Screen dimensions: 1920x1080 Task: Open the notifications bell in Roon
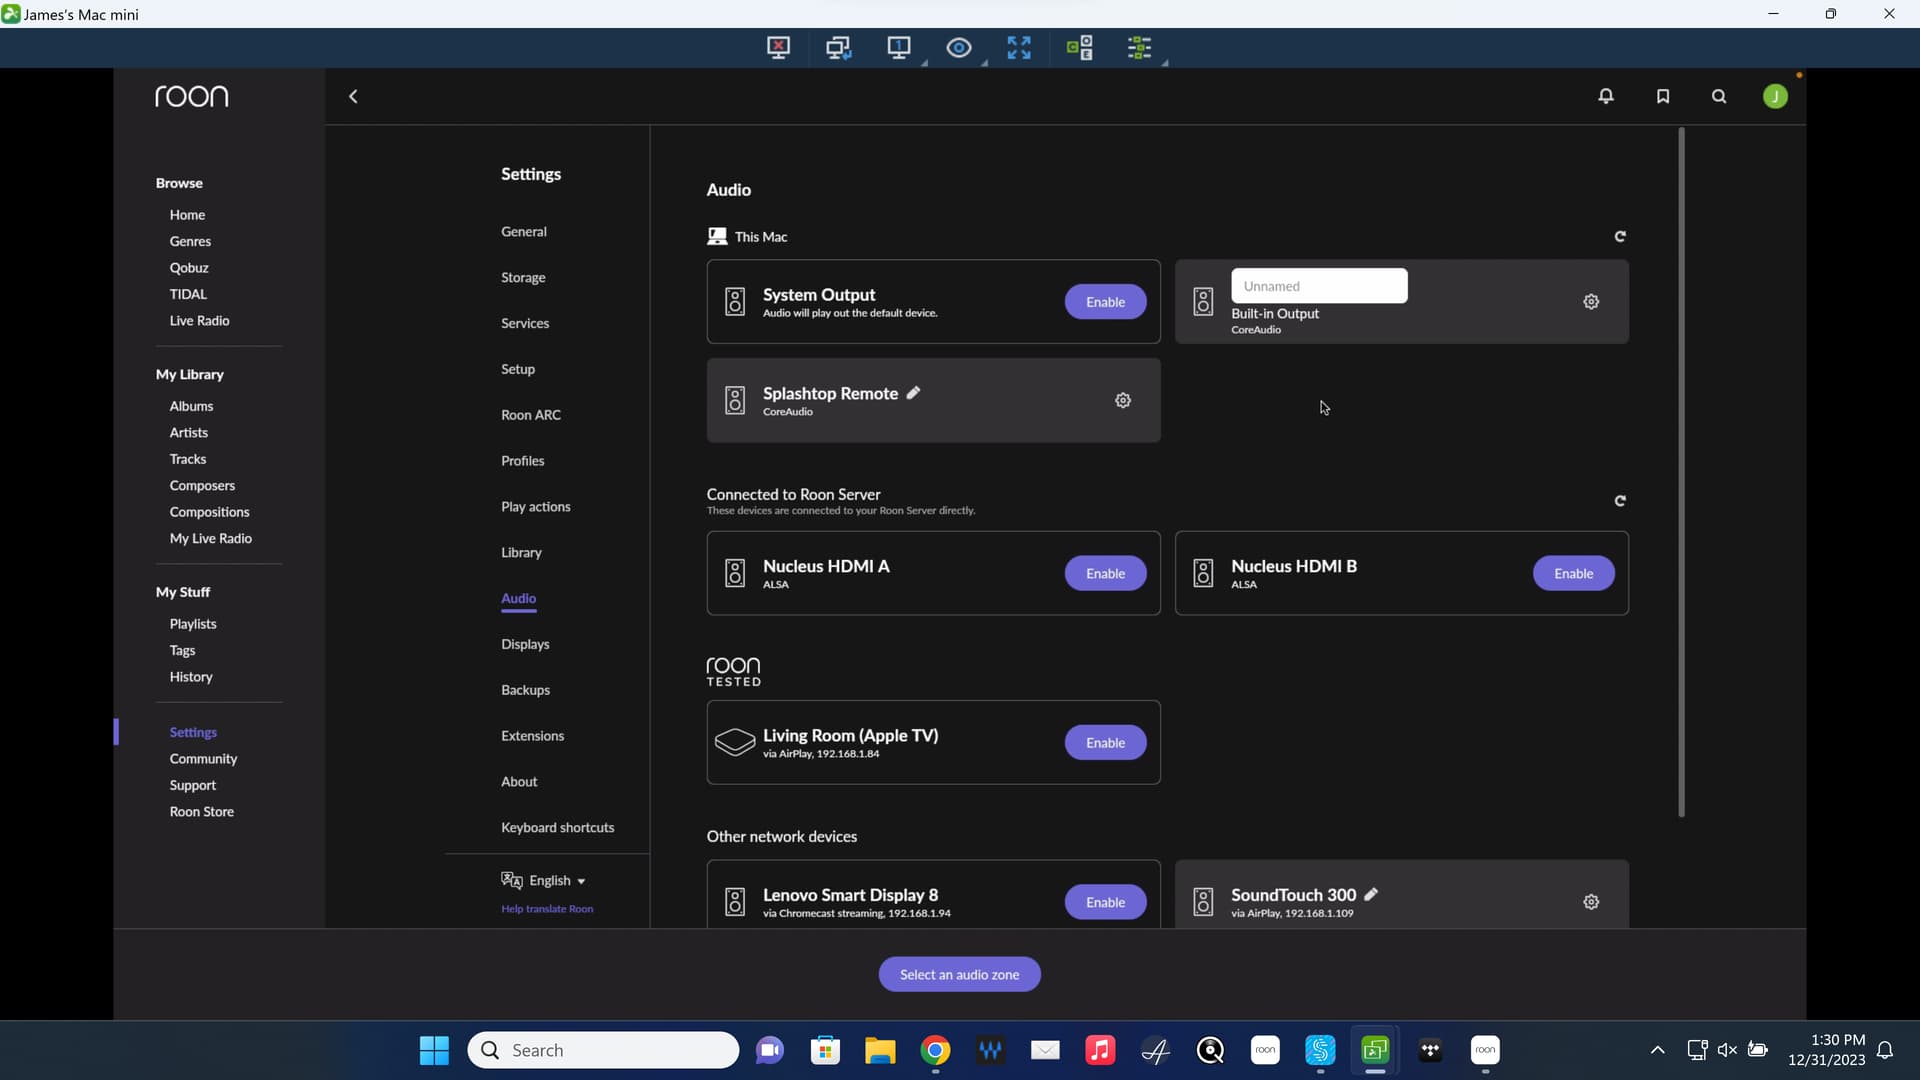tap(1606, 96)
